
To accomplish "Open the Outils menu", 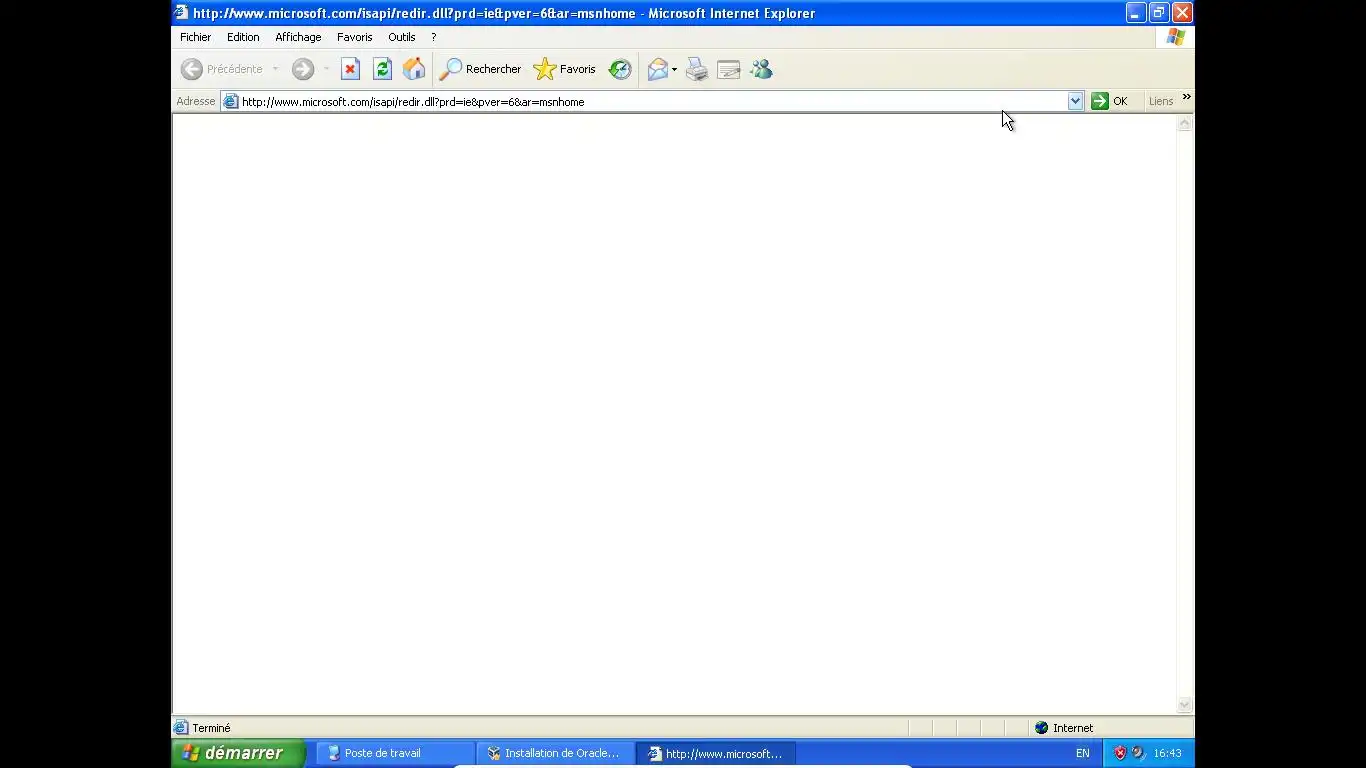I will point(401,37).
